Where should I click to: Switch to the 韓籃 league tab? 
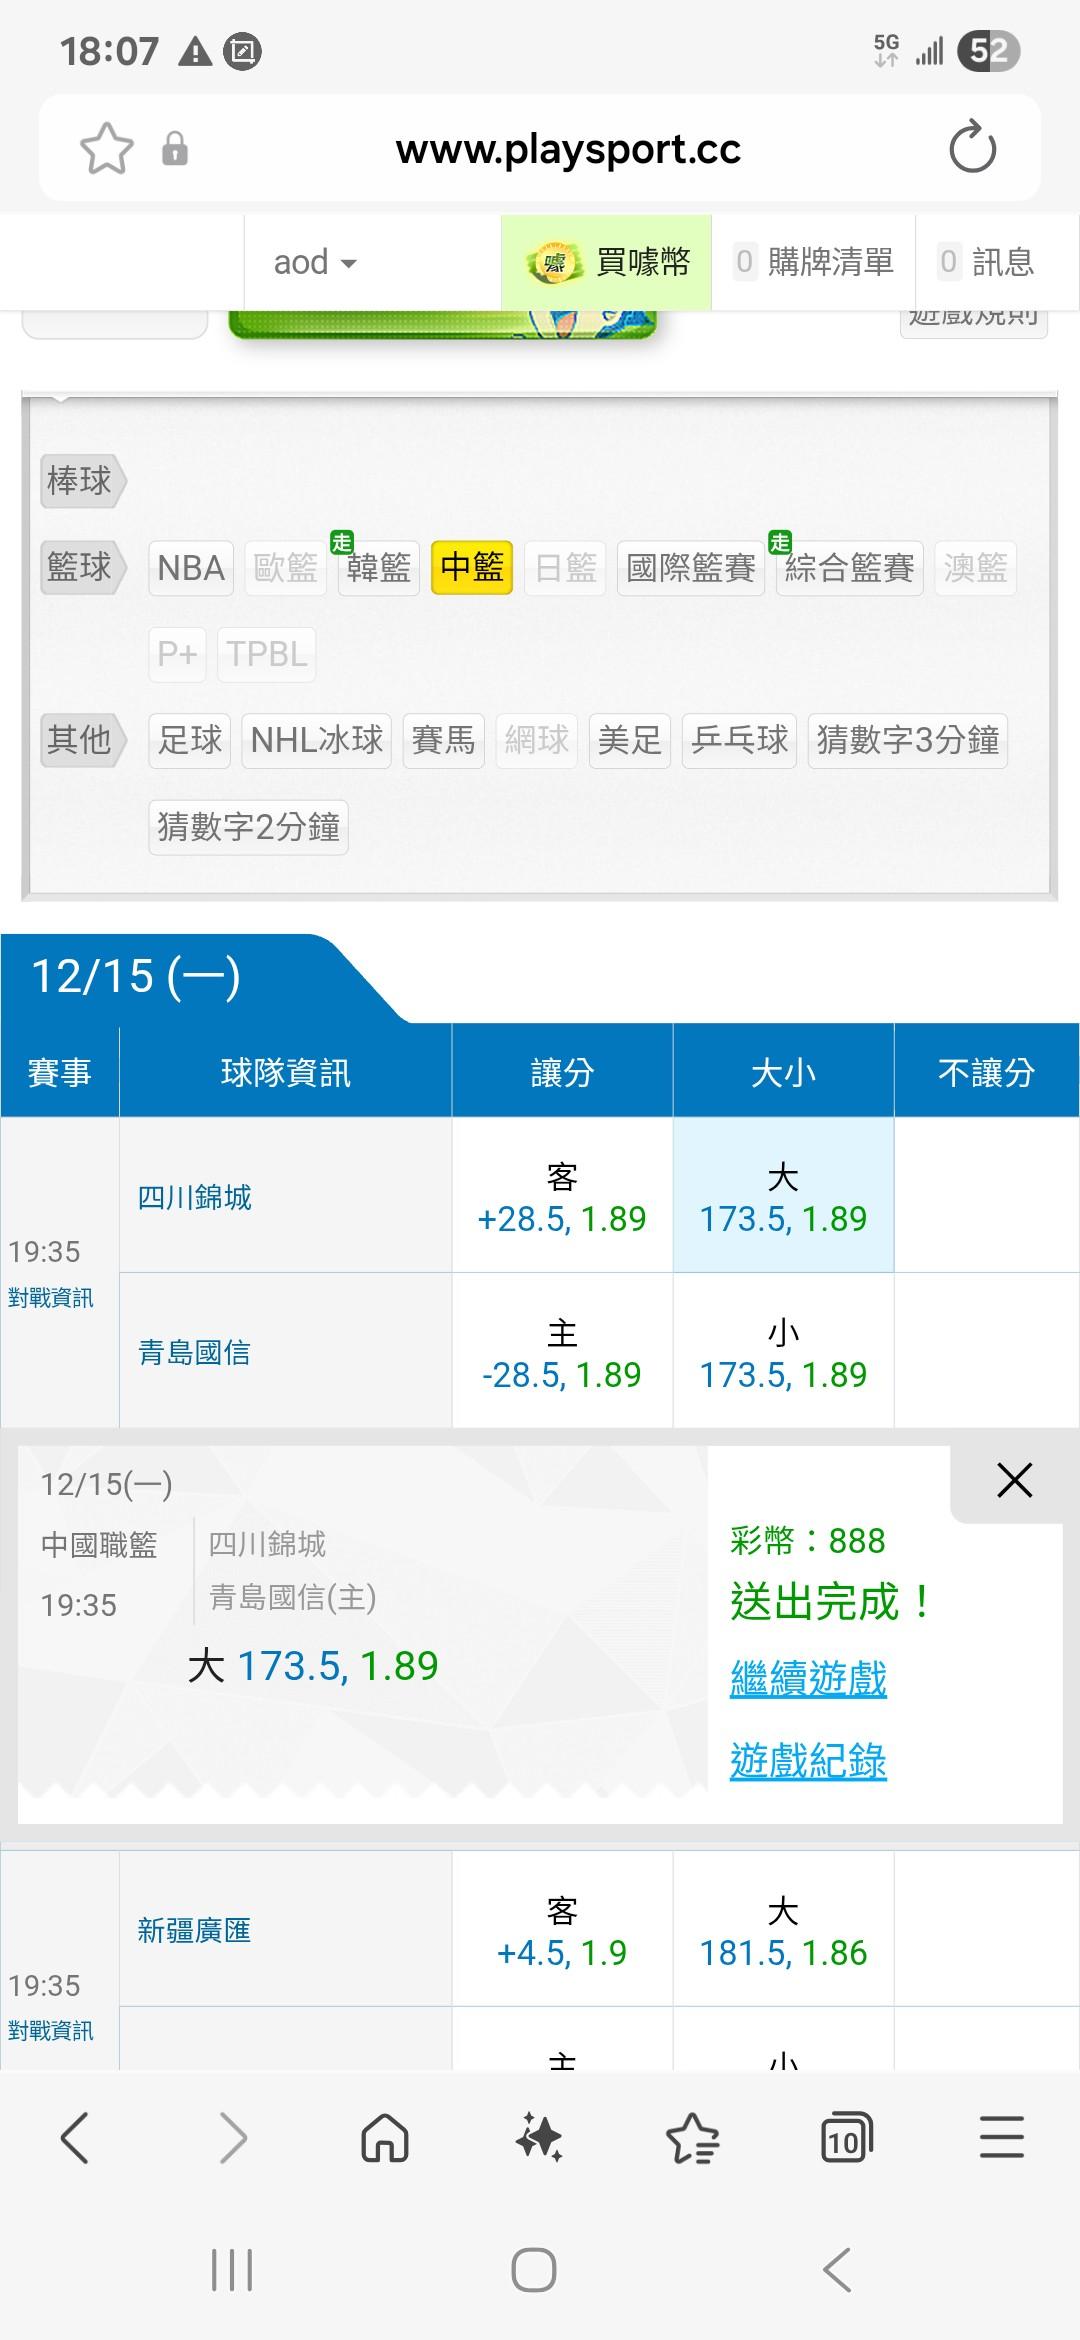point(378,568)
